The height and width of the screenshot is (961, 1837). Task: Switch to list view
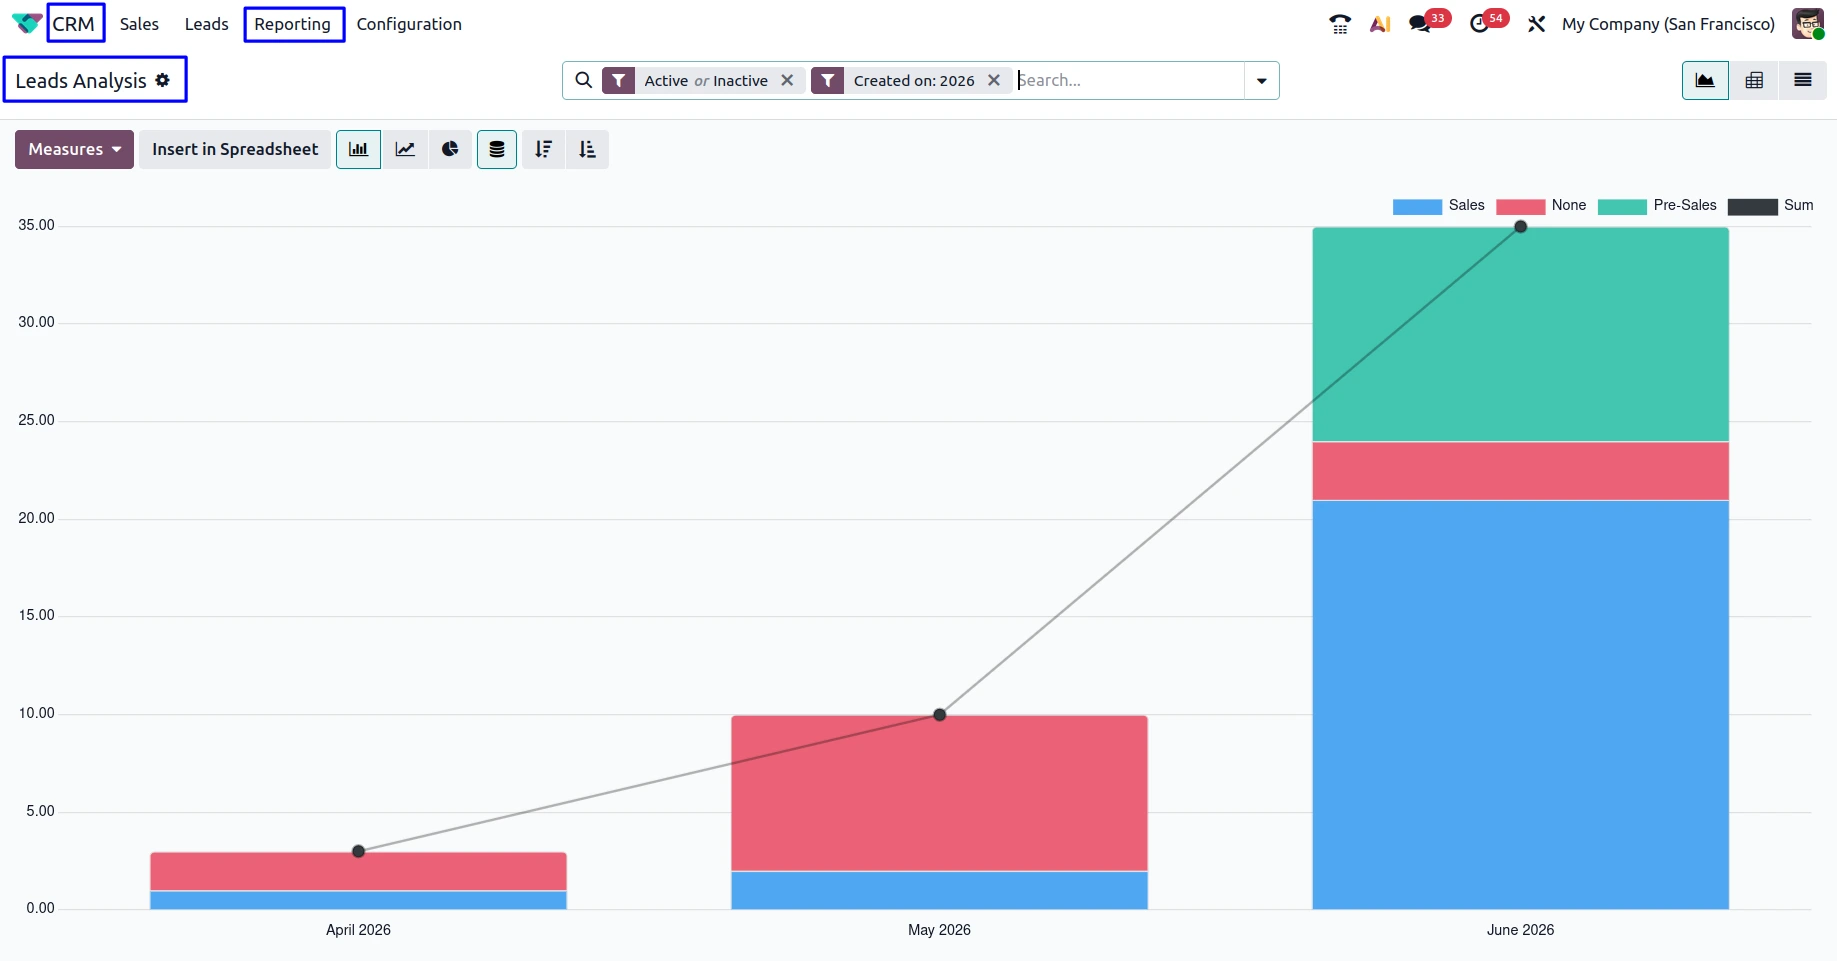(x=1803, y=80)
